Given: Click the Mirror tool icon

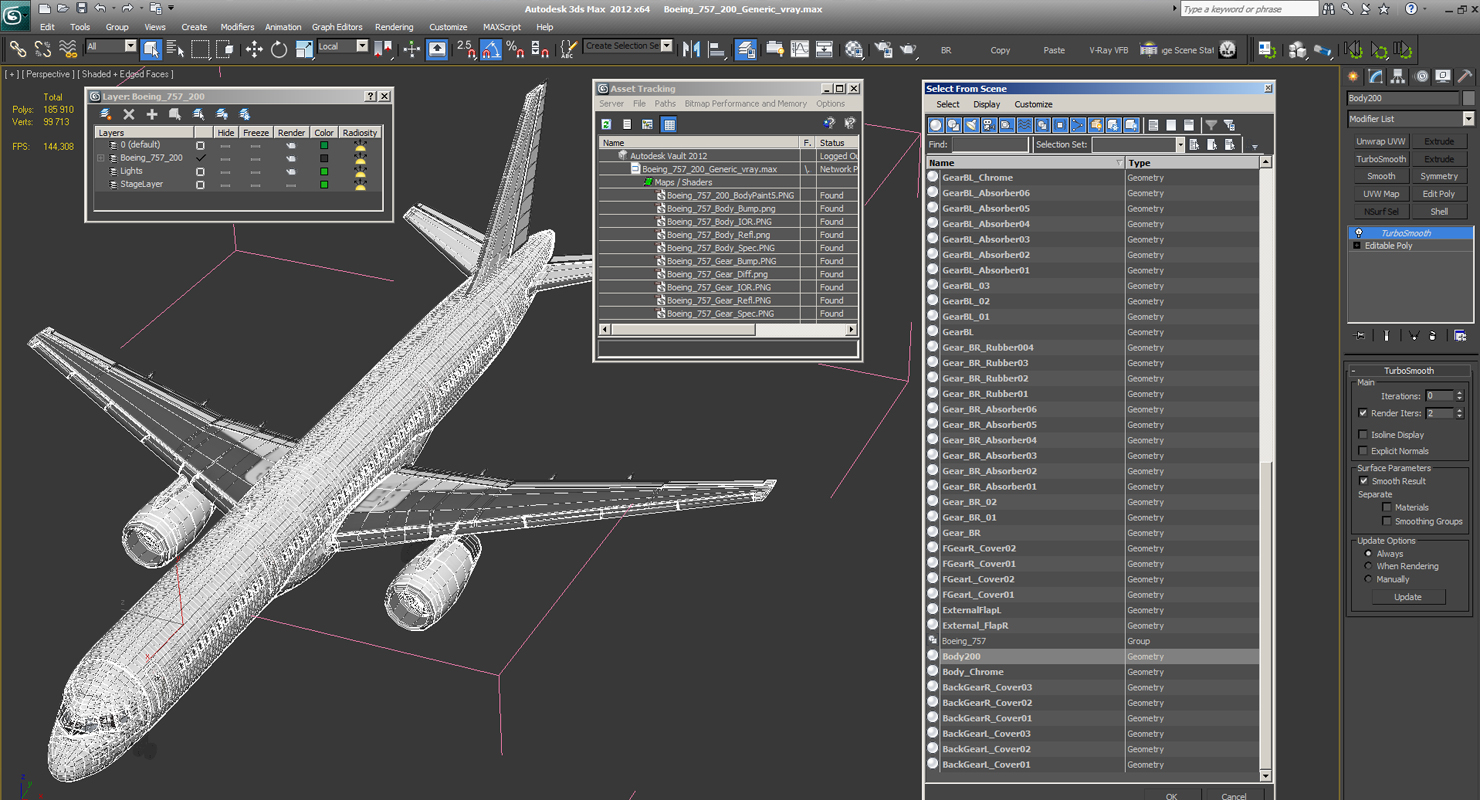Looking at the screenshot, I should point(692,48).
